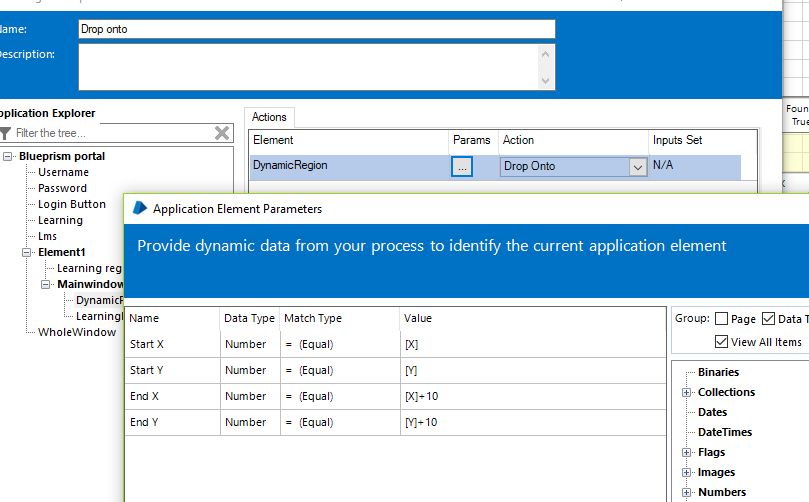Expand the Flags data item group

point(687,452)
